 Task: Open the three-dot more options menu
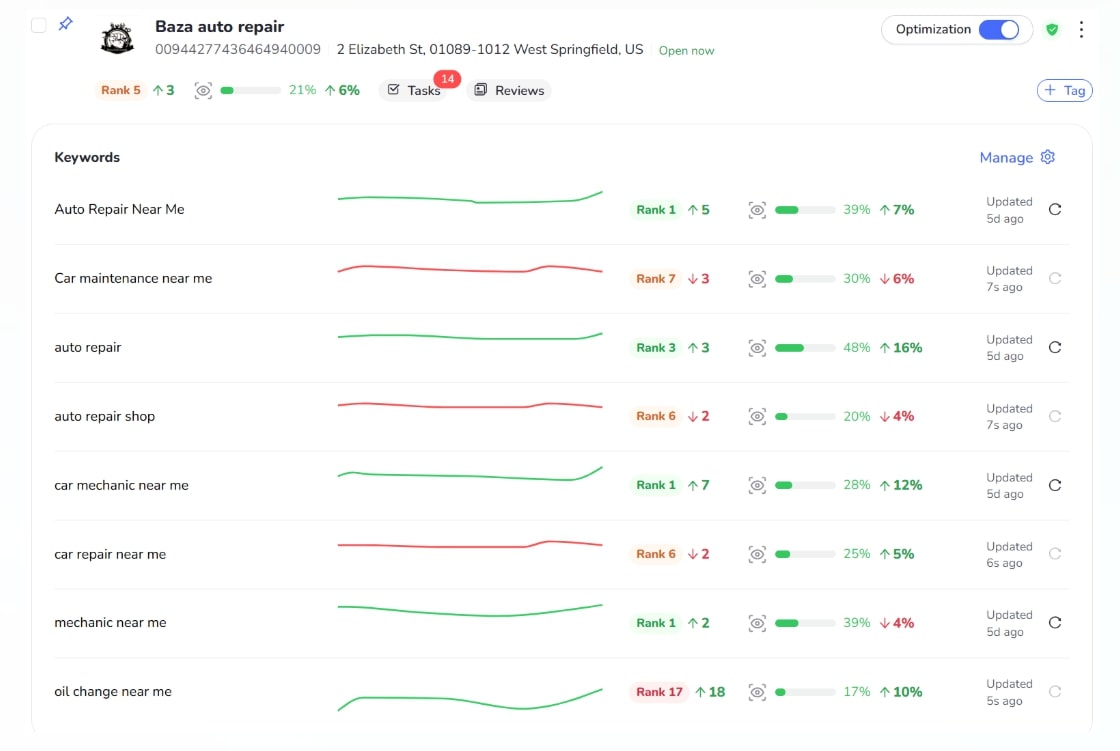point(1081,30)
